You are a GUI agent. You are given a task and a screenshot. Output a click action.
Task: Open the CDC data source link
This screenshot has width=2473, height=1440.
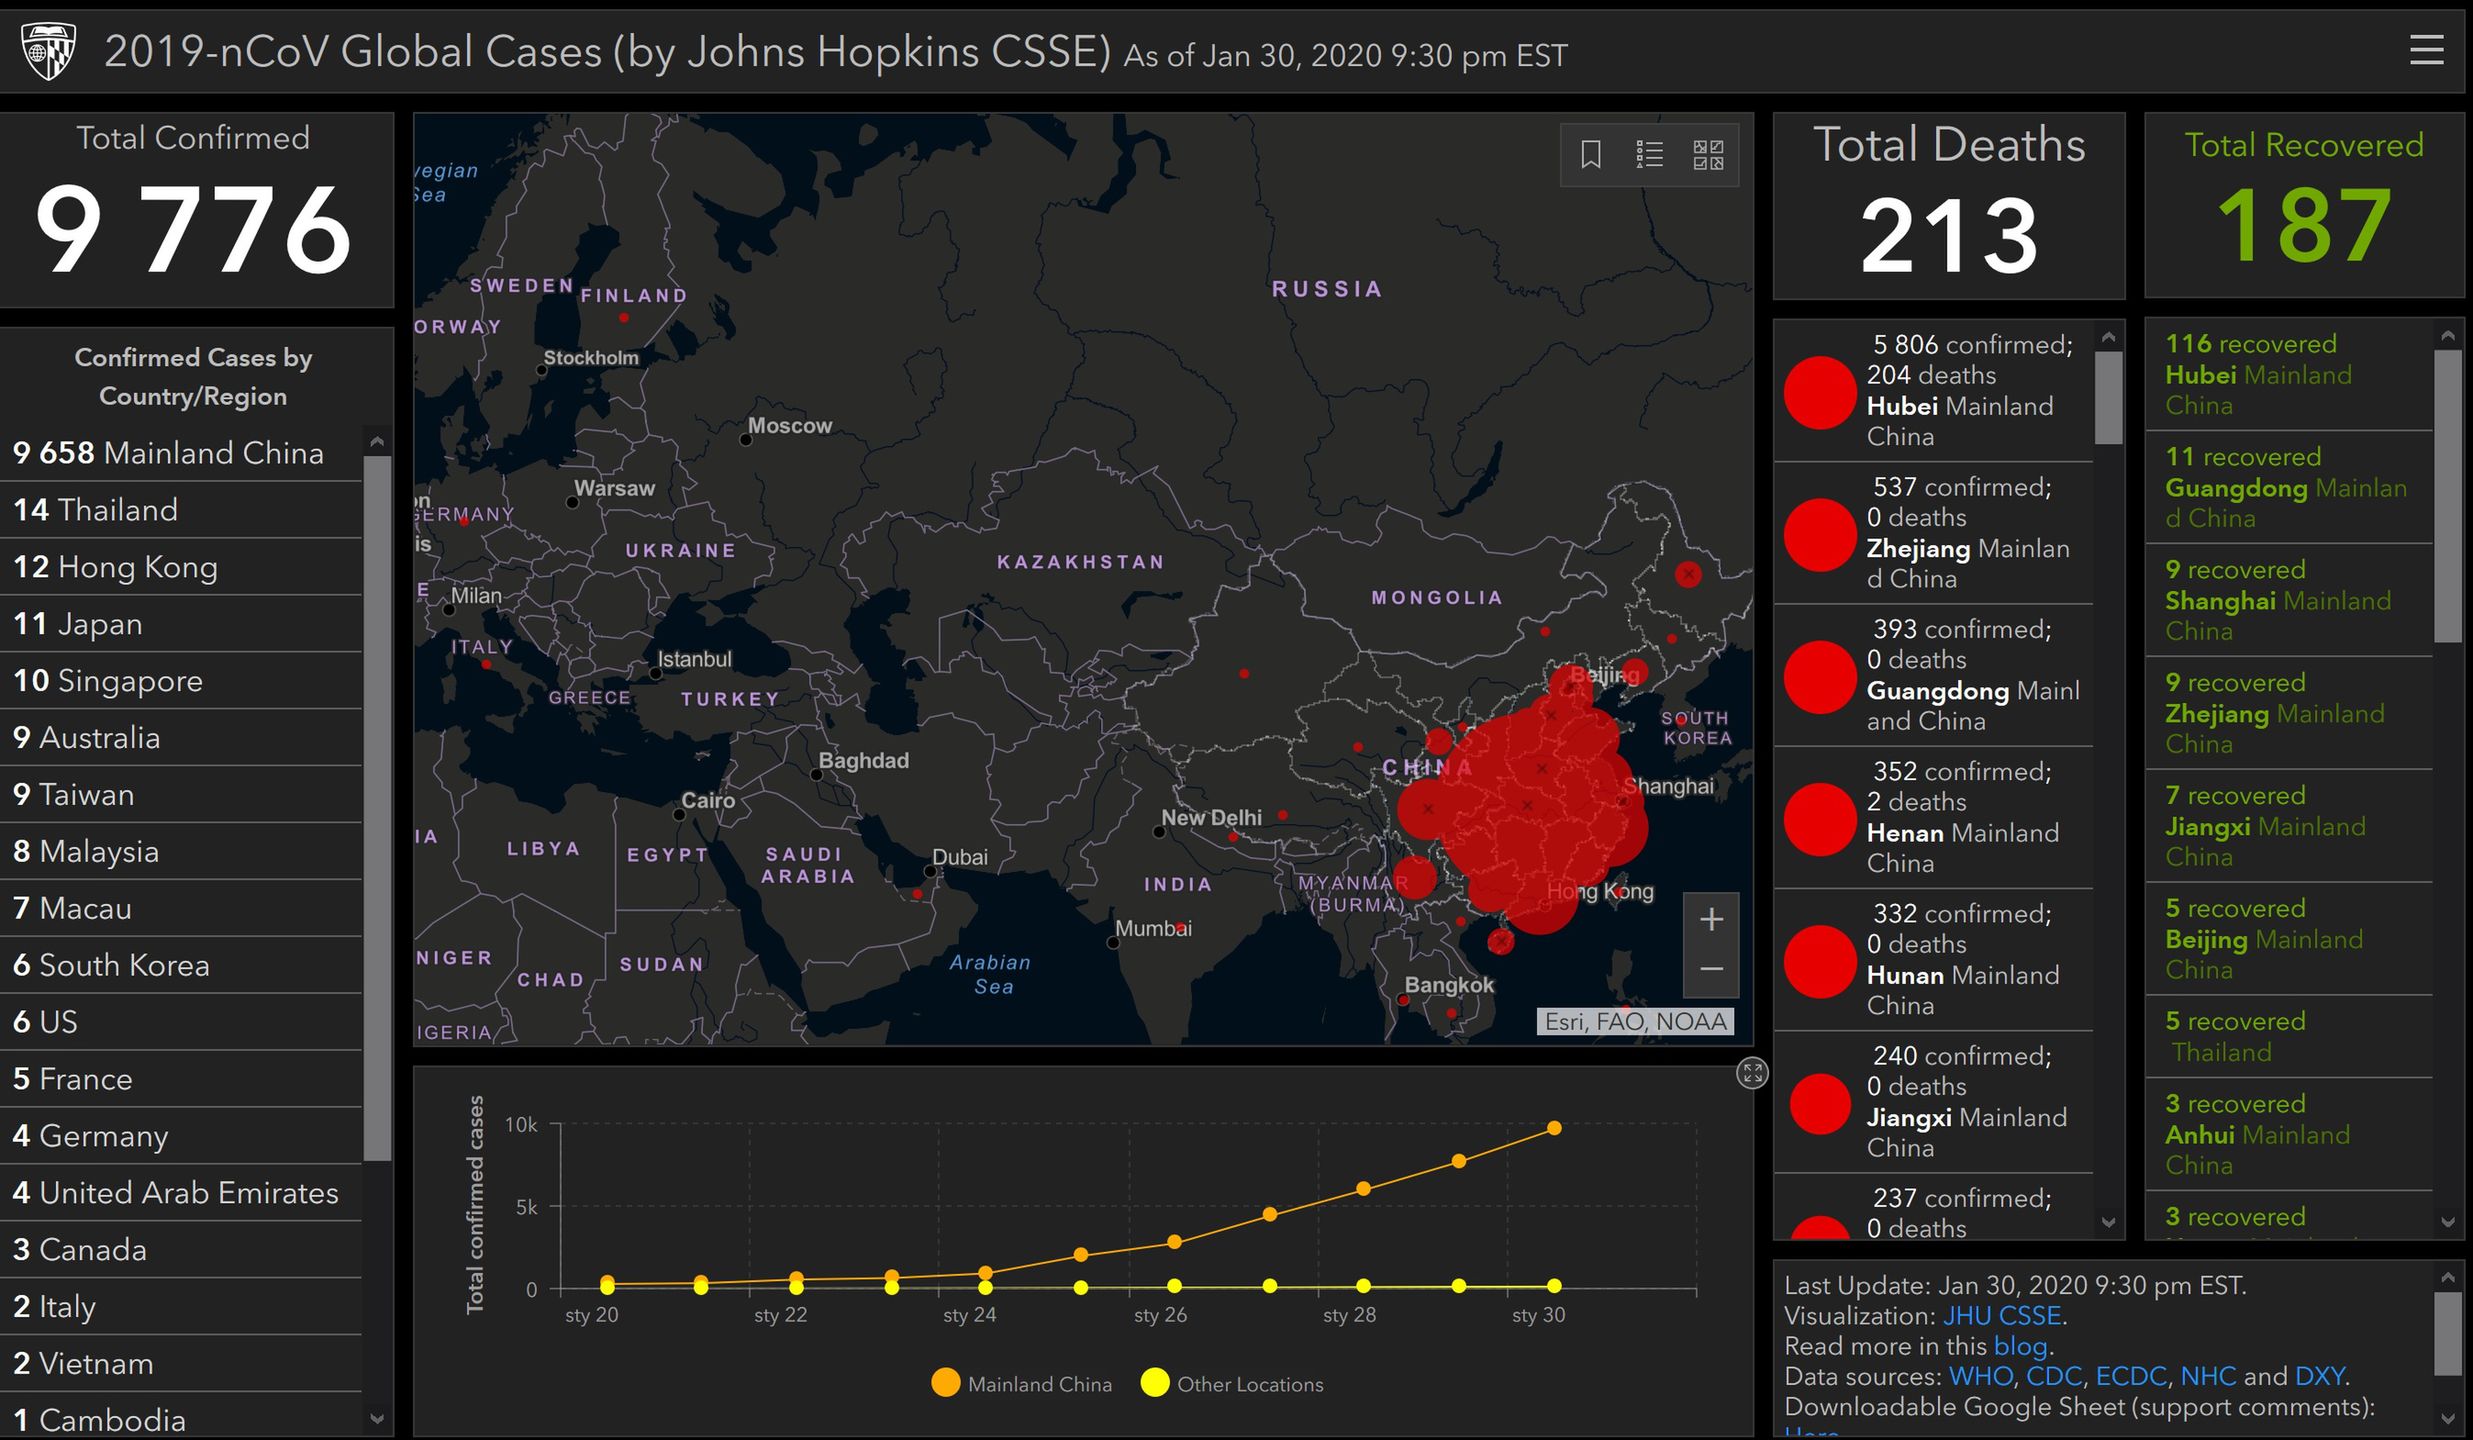coord(2054,1376)
